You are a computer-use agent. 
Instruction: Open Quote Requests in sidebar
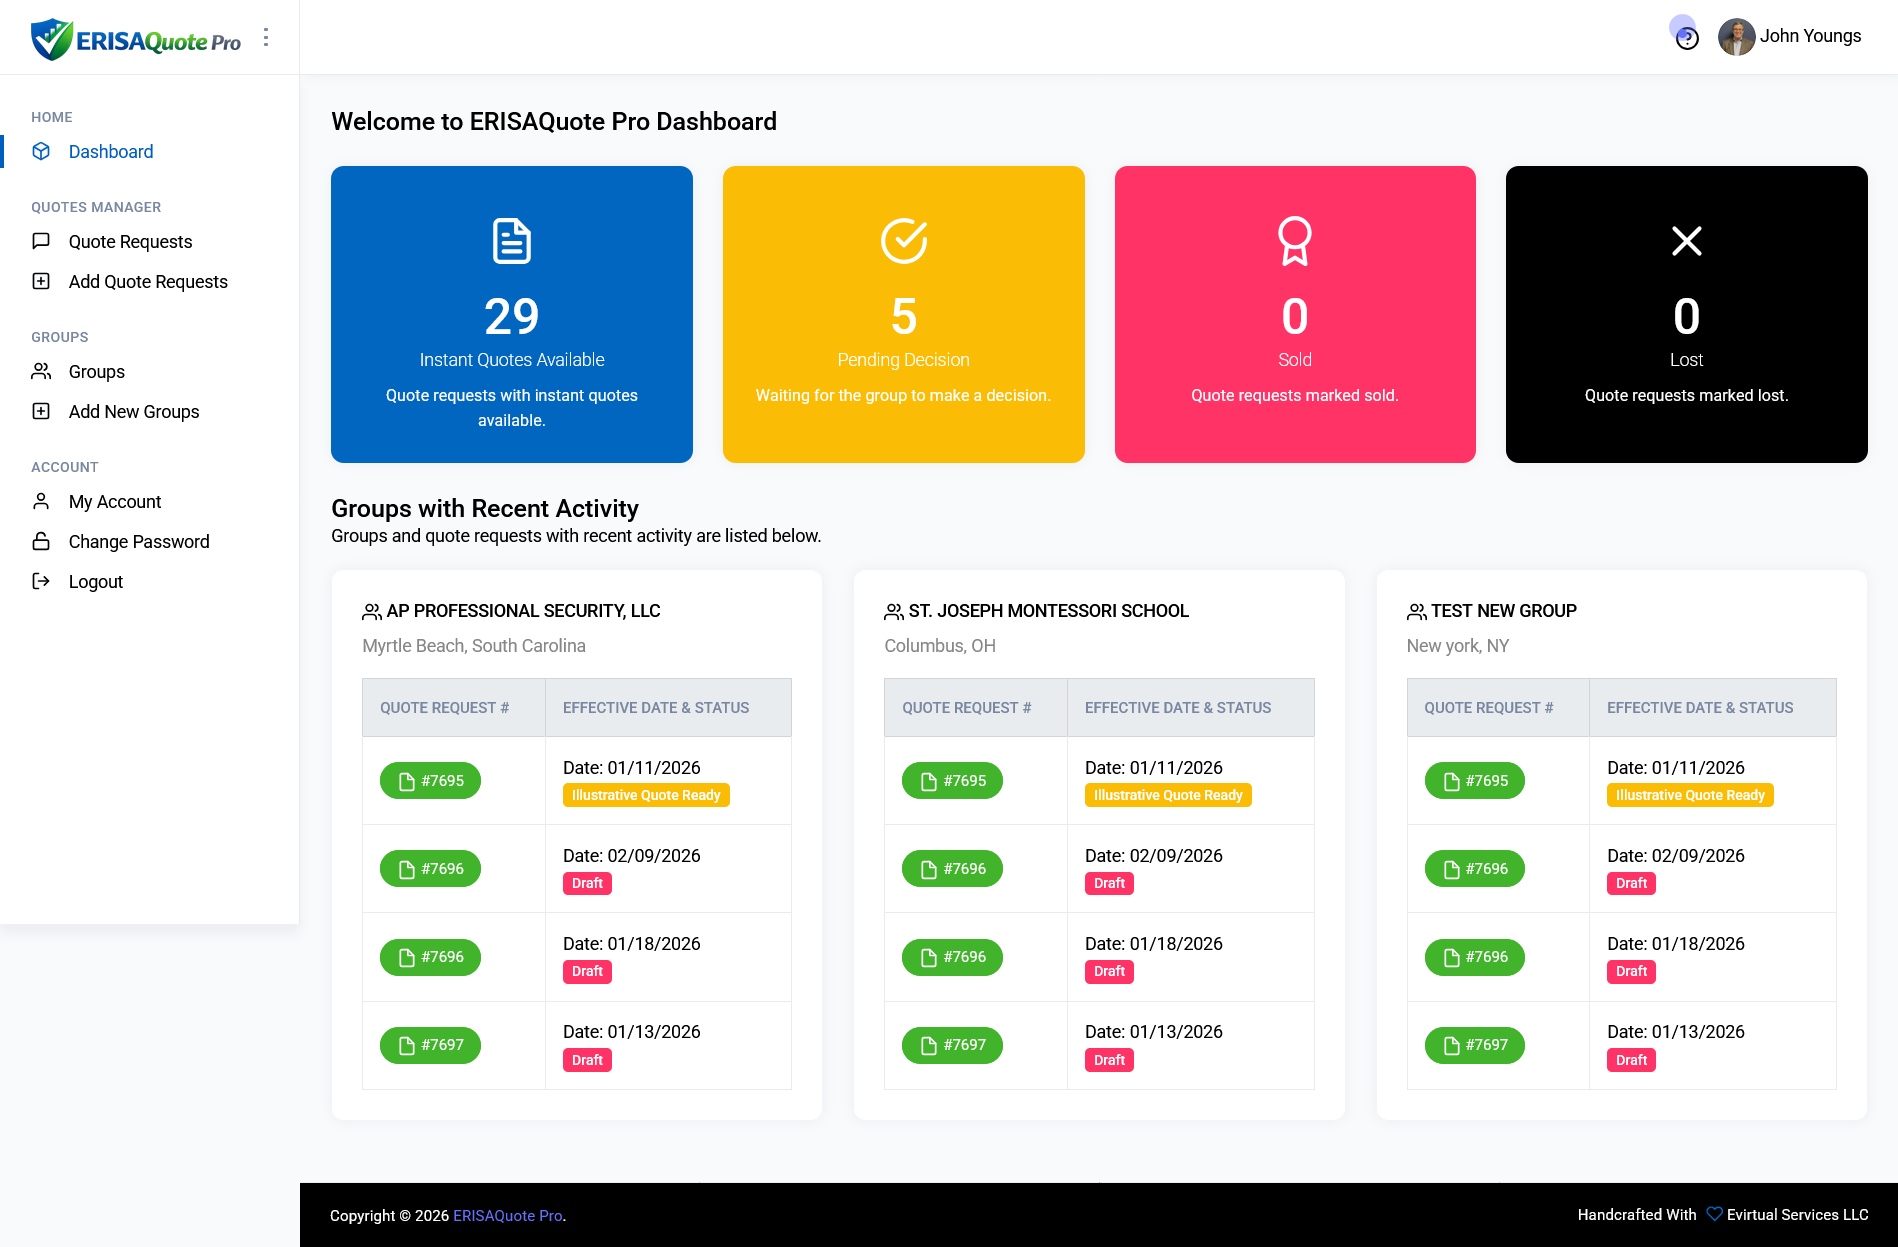(130, 241)
